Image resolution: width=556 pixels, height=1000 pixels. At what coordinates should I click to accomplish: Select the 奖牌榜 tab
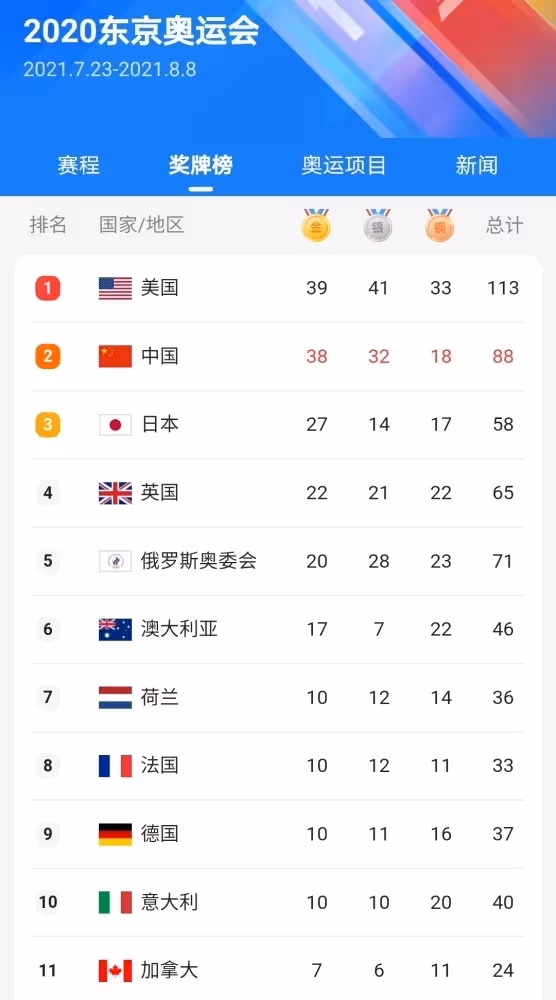201,165
